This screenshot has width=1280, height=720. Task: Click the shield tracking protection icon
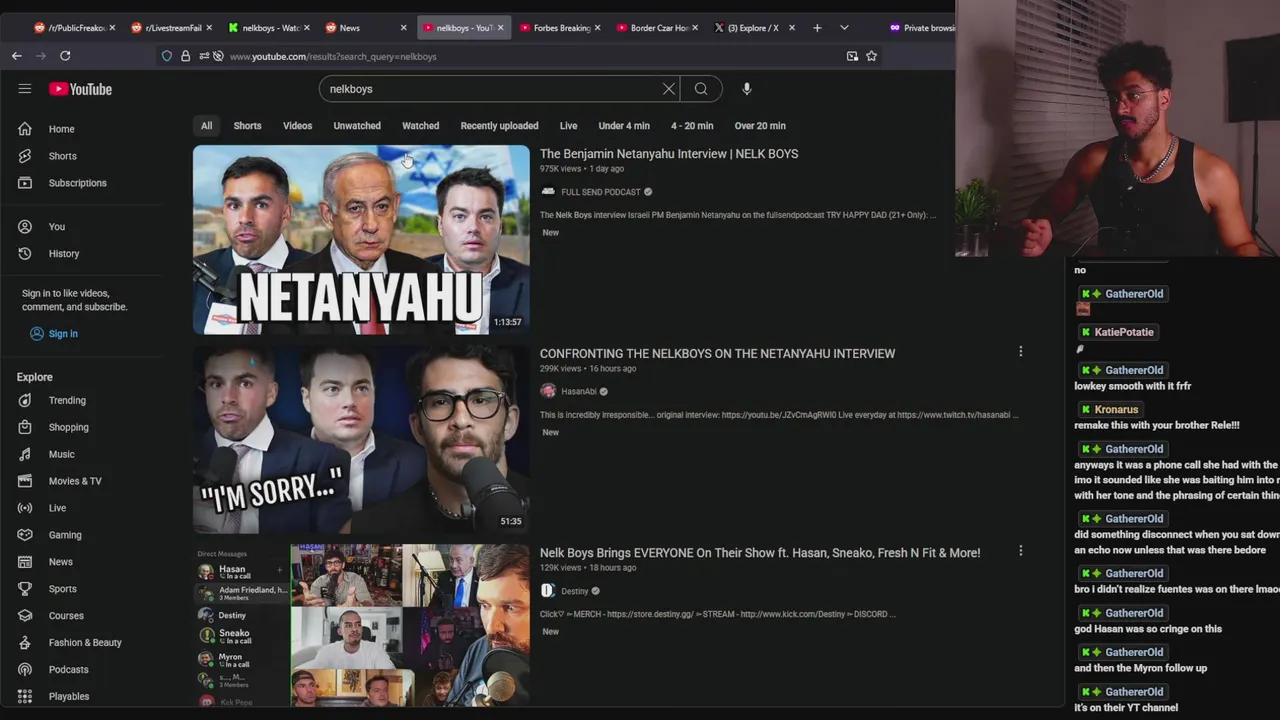[167, 56]
